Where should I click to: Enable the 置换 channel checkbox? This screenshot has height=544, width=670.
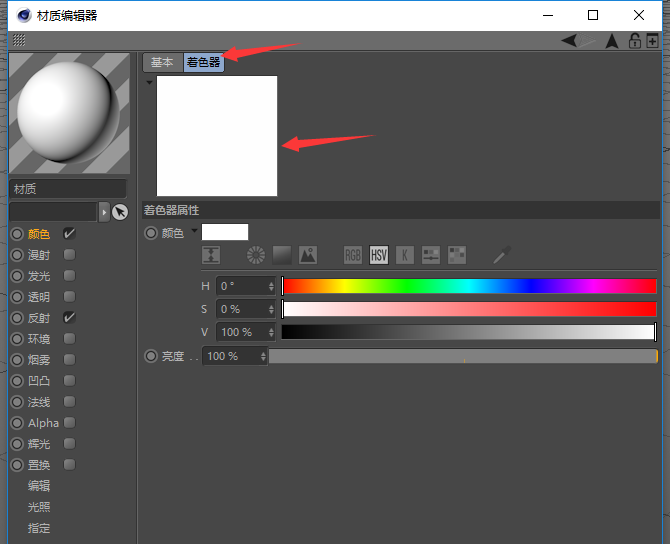click(69, 465)
